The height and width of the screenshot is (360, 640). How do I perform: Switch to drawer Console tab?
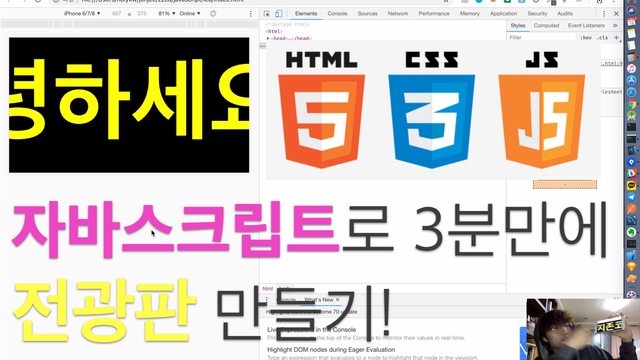click(x=286, y=300)
